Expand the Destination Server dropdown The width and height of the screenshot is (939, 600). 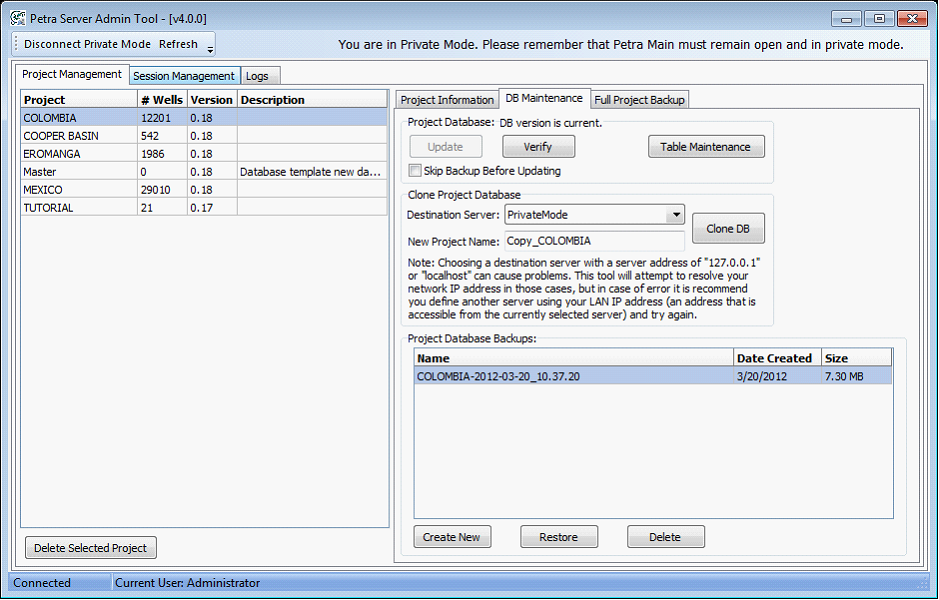(675, 214)
